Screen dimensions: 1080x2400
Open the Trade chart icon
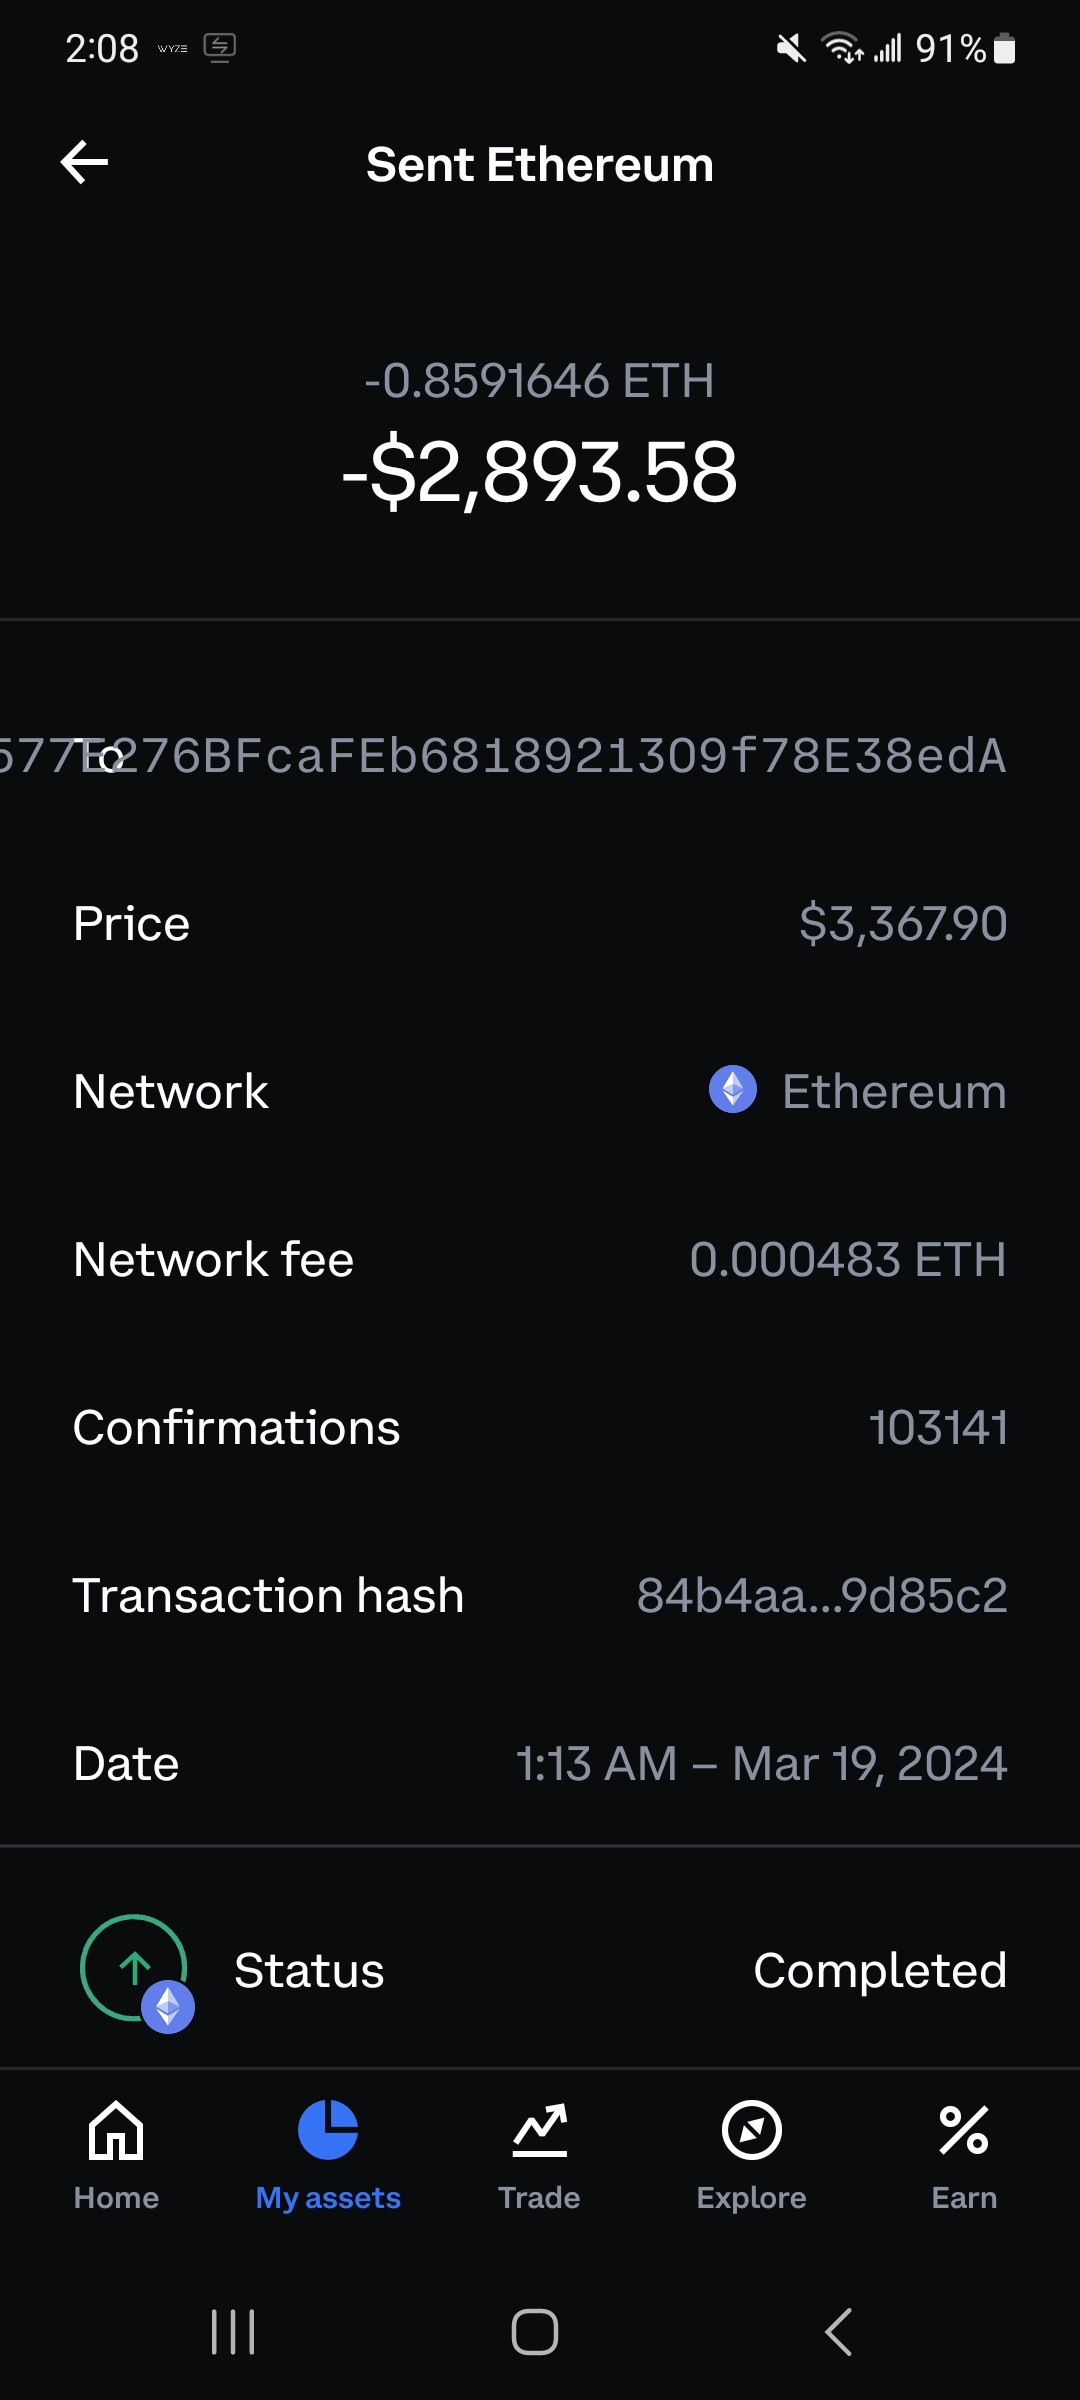click(540, 2130)
